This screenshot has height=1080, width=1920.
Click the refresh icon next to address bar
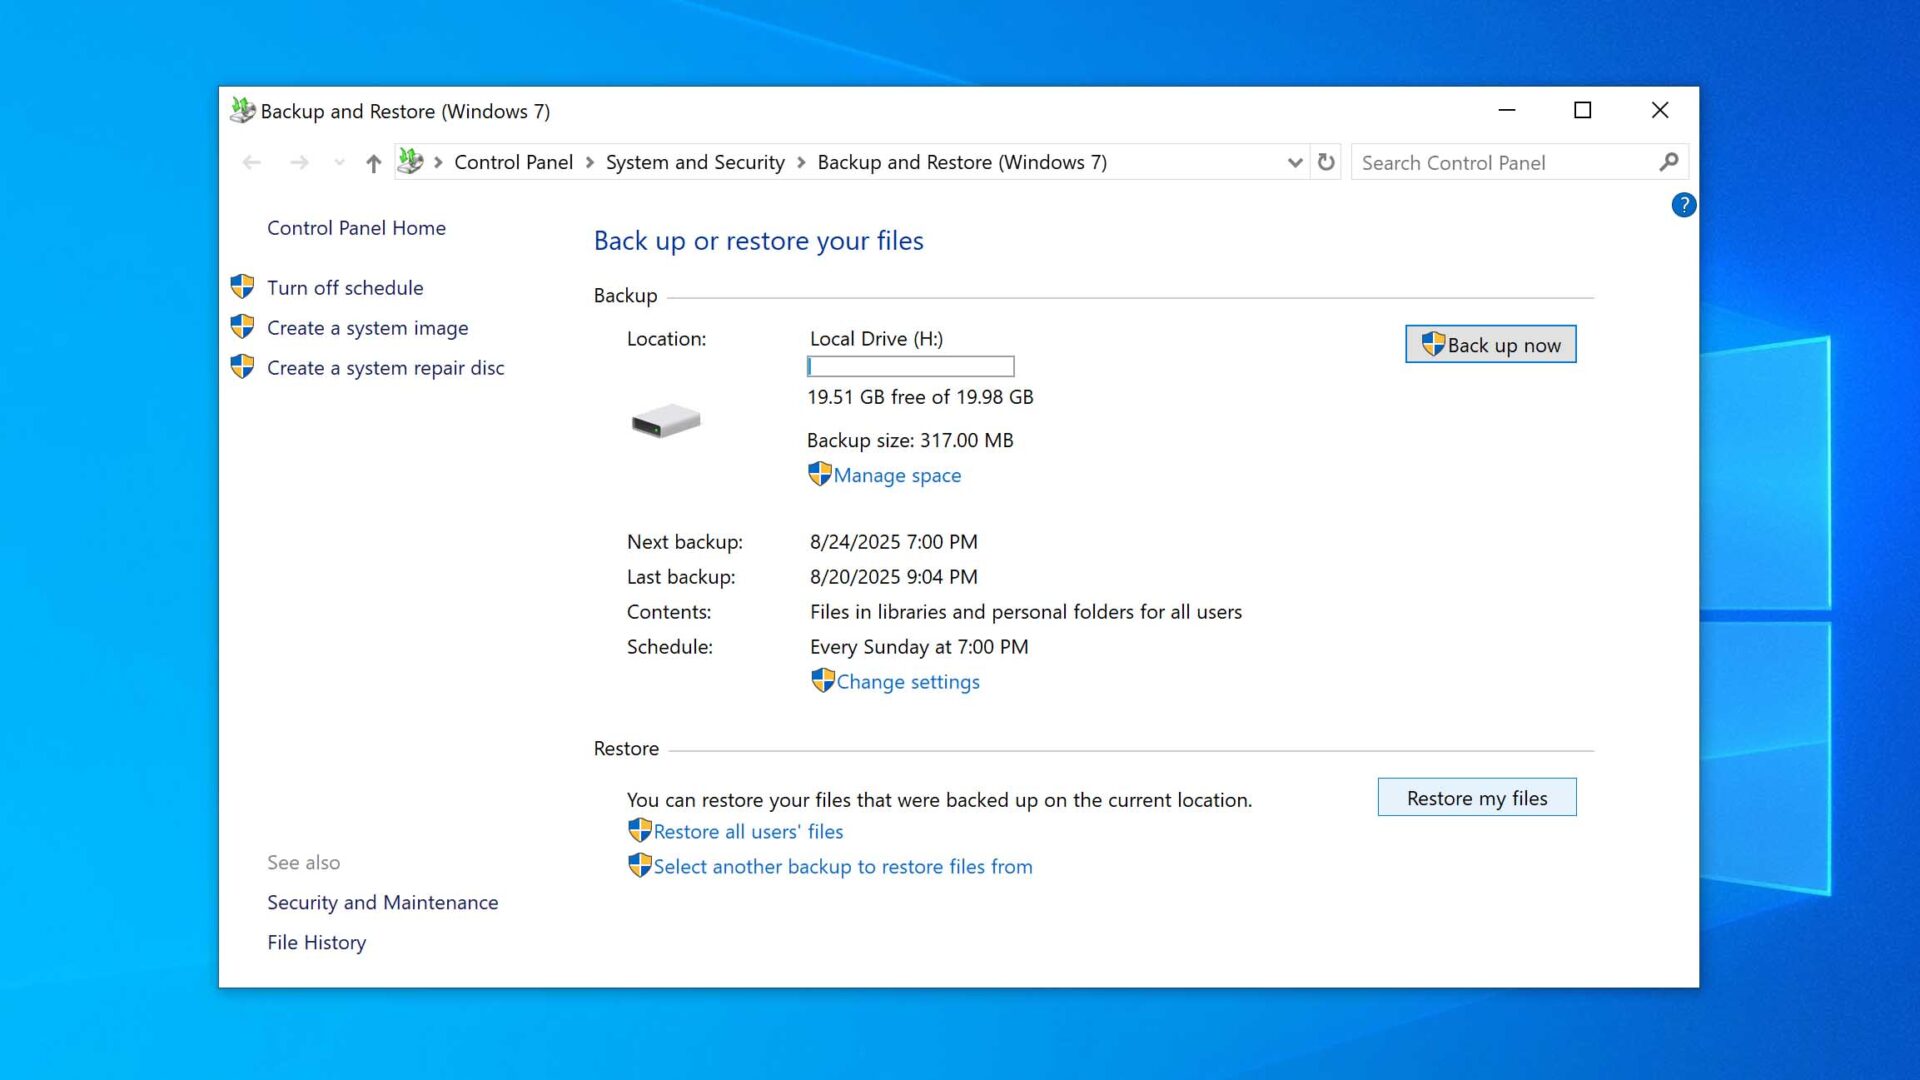coord(1325,162)
